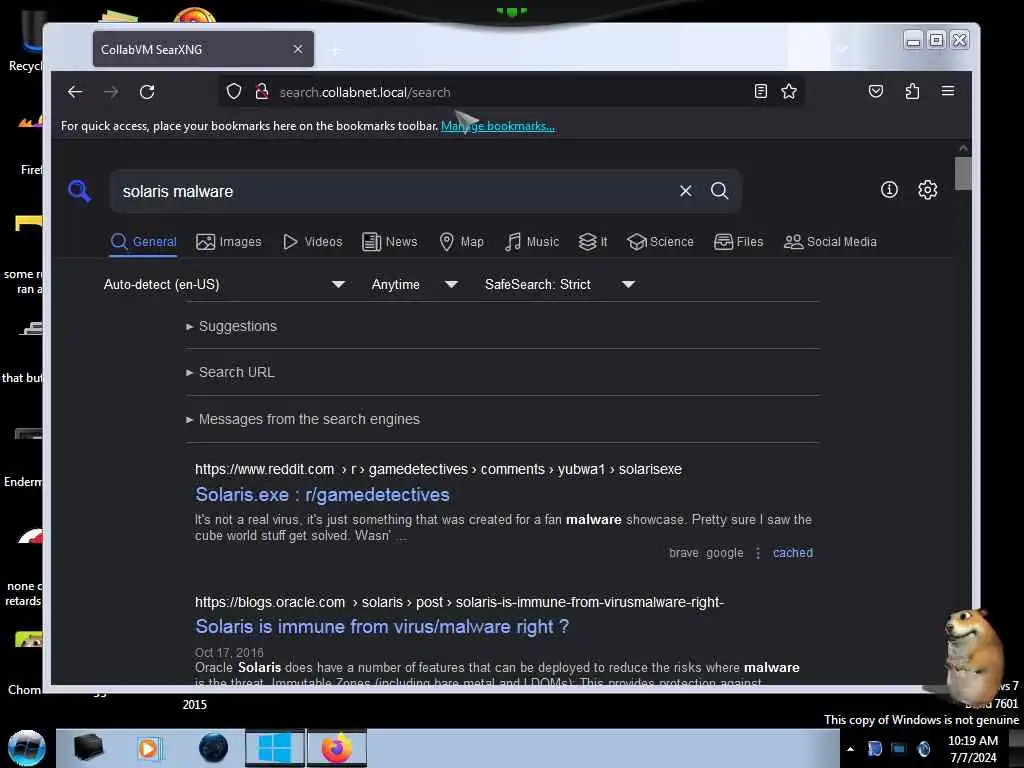
Task: Click the browser address bar
Action: 509,92
